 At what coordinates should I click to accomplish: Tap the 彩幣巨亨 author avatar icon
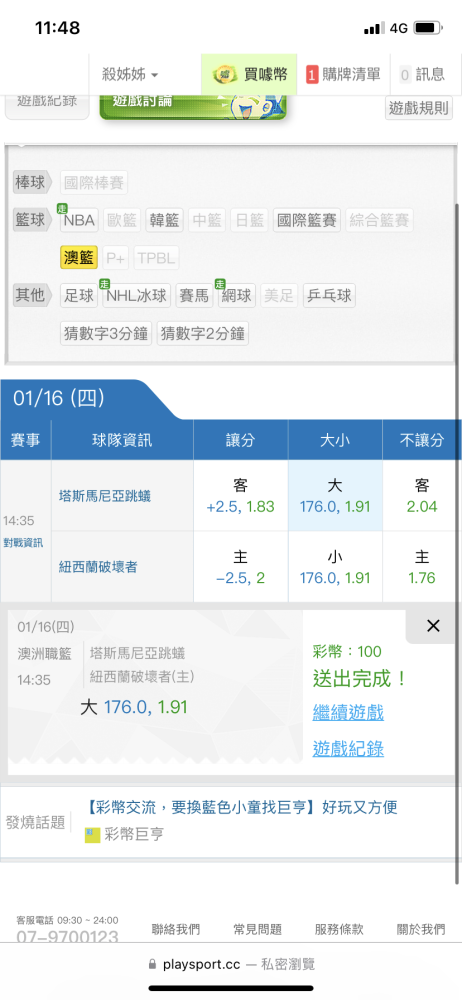coord(93,835)
